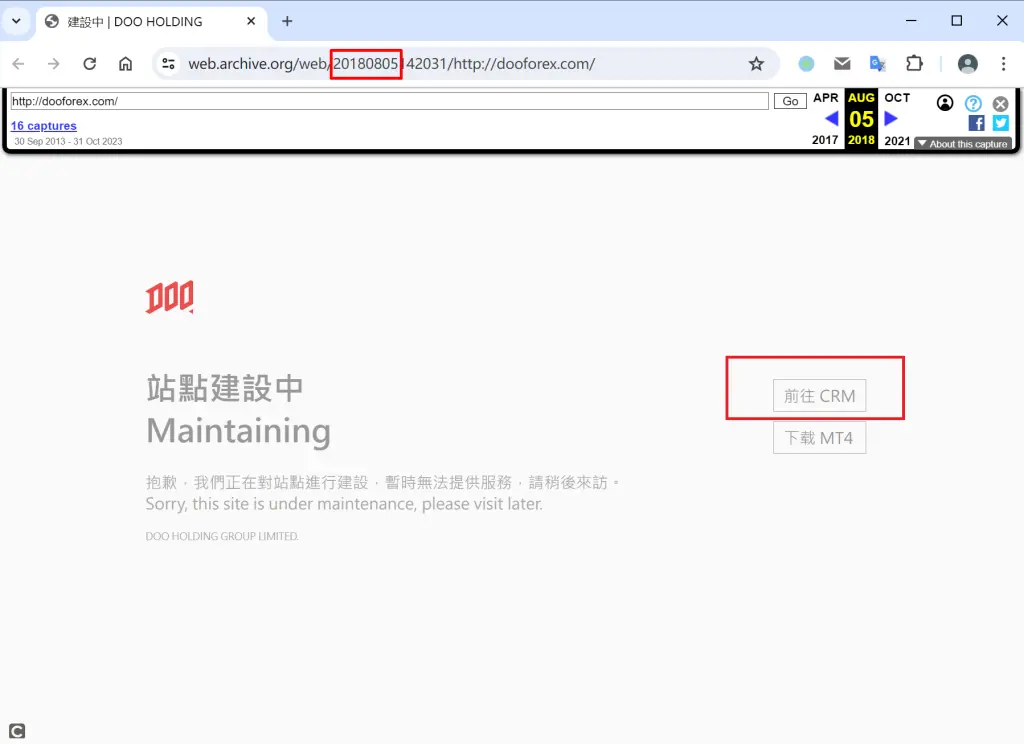Close the DOO HOLDING tab
The width and height of the screenshot is (1024, 744).
251,22
